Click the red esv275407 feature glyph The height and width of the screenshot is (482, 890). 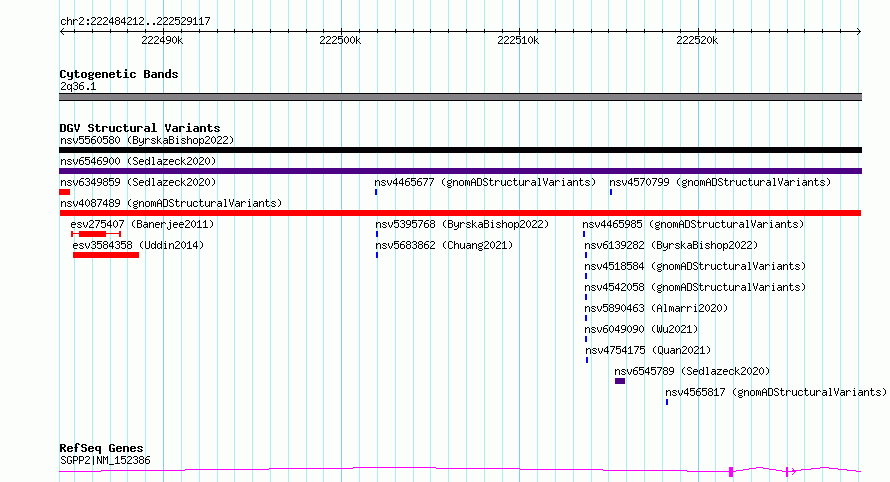[96, 234]
